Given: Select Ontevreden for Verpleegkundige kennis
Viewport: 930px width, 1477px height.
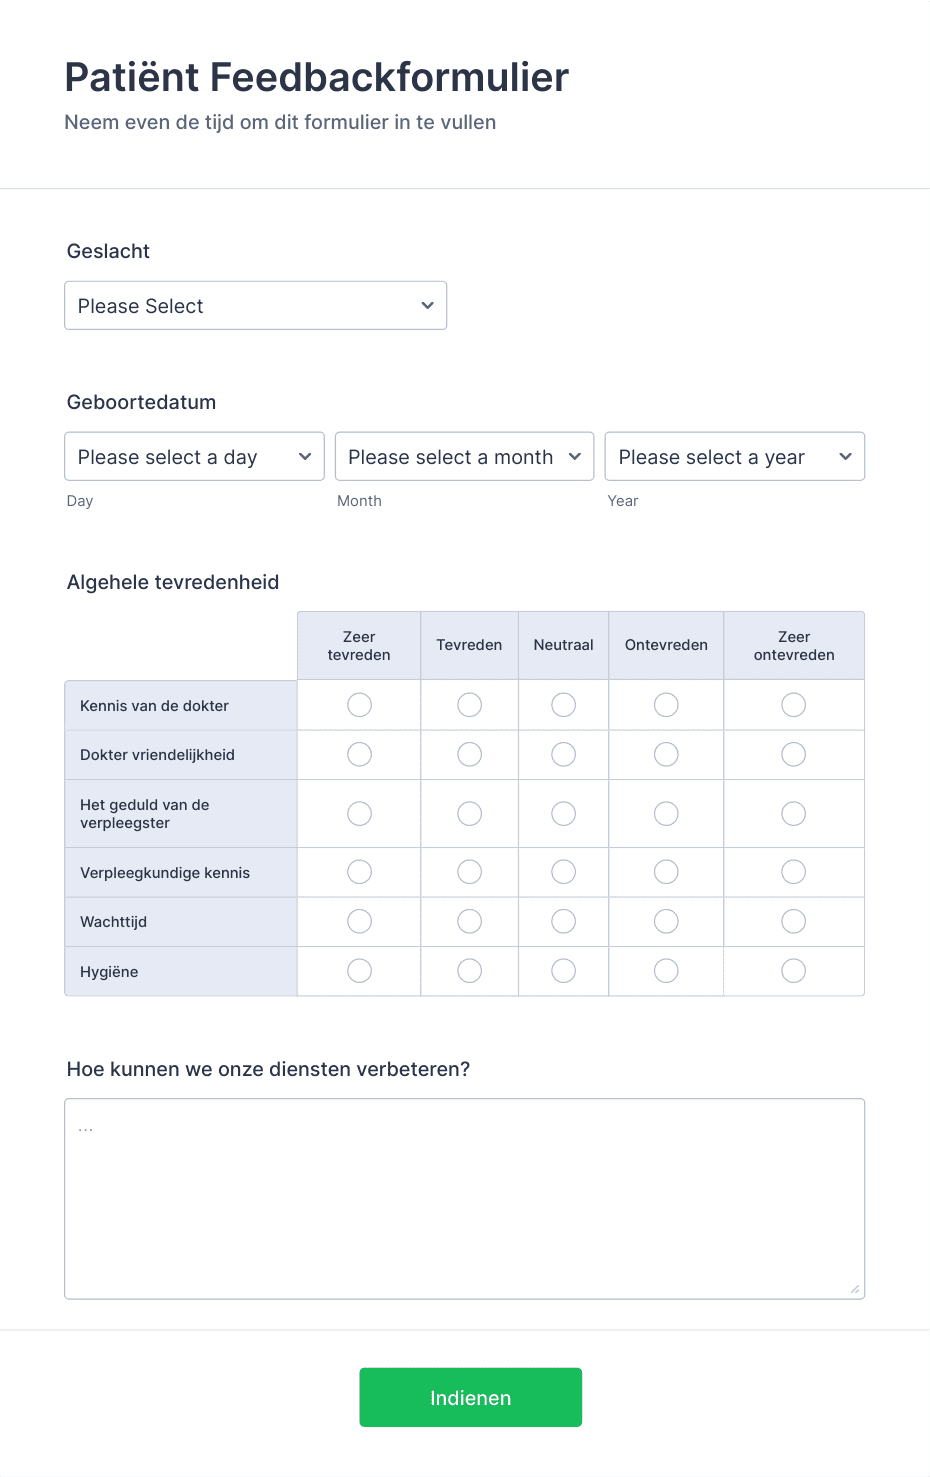Looking at the screenshot, I should pos(666,871).
